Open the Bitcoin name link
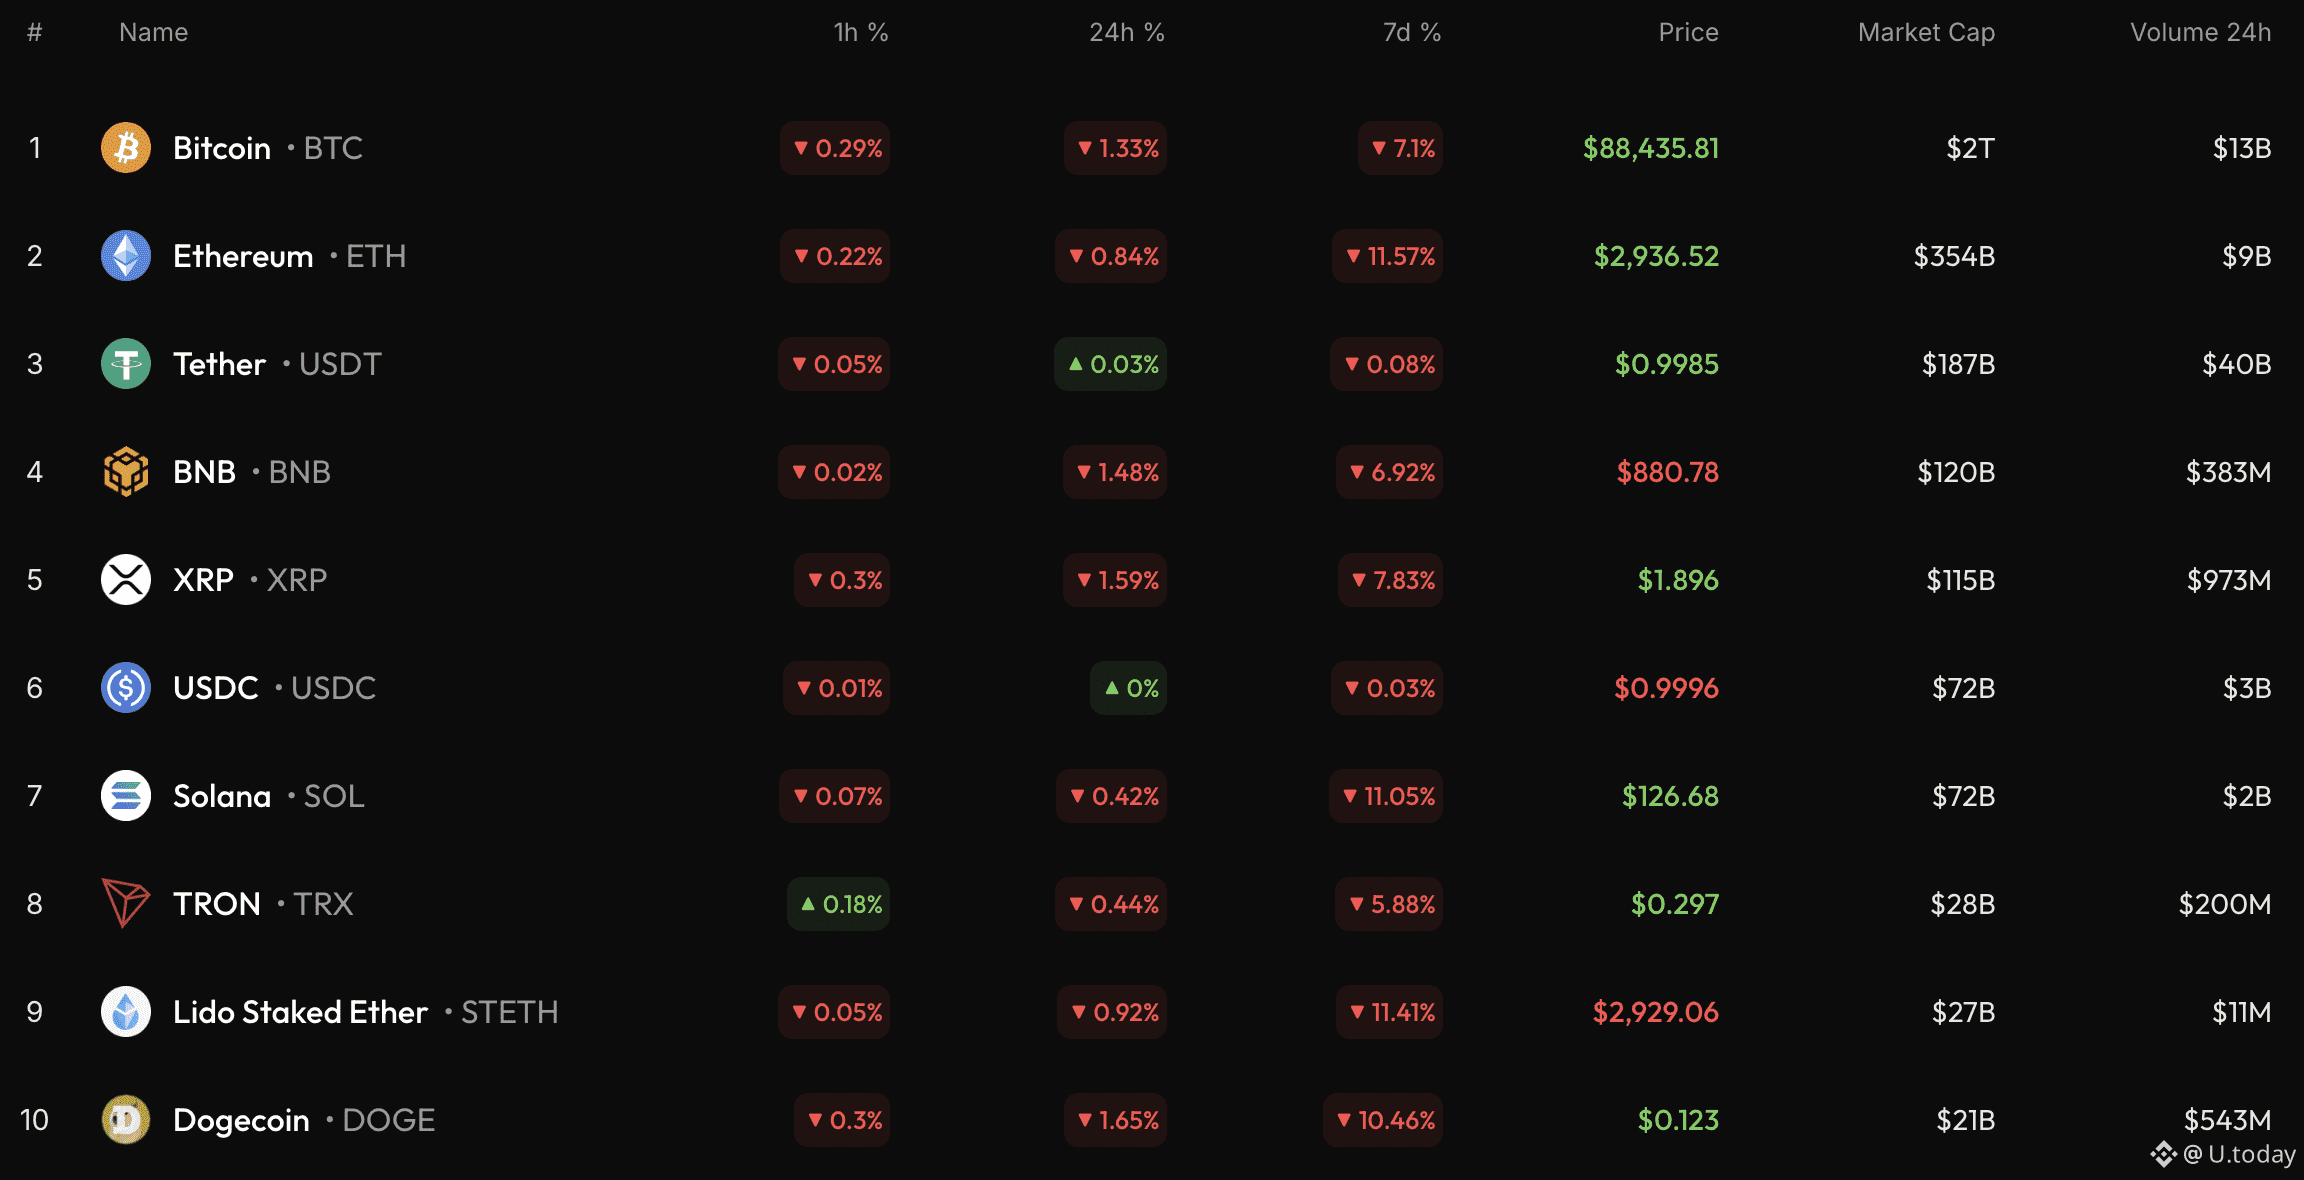Image resolution: width=2304 pixels, height=1180 pixels. tap(222, 148)
